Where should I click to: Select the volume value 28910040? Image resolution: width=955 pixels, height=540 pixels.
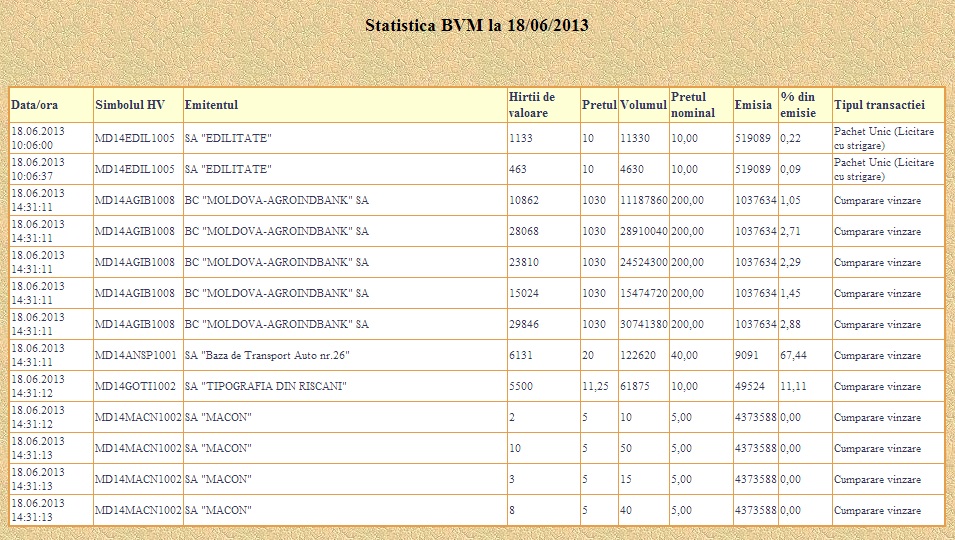coord(644,231)
